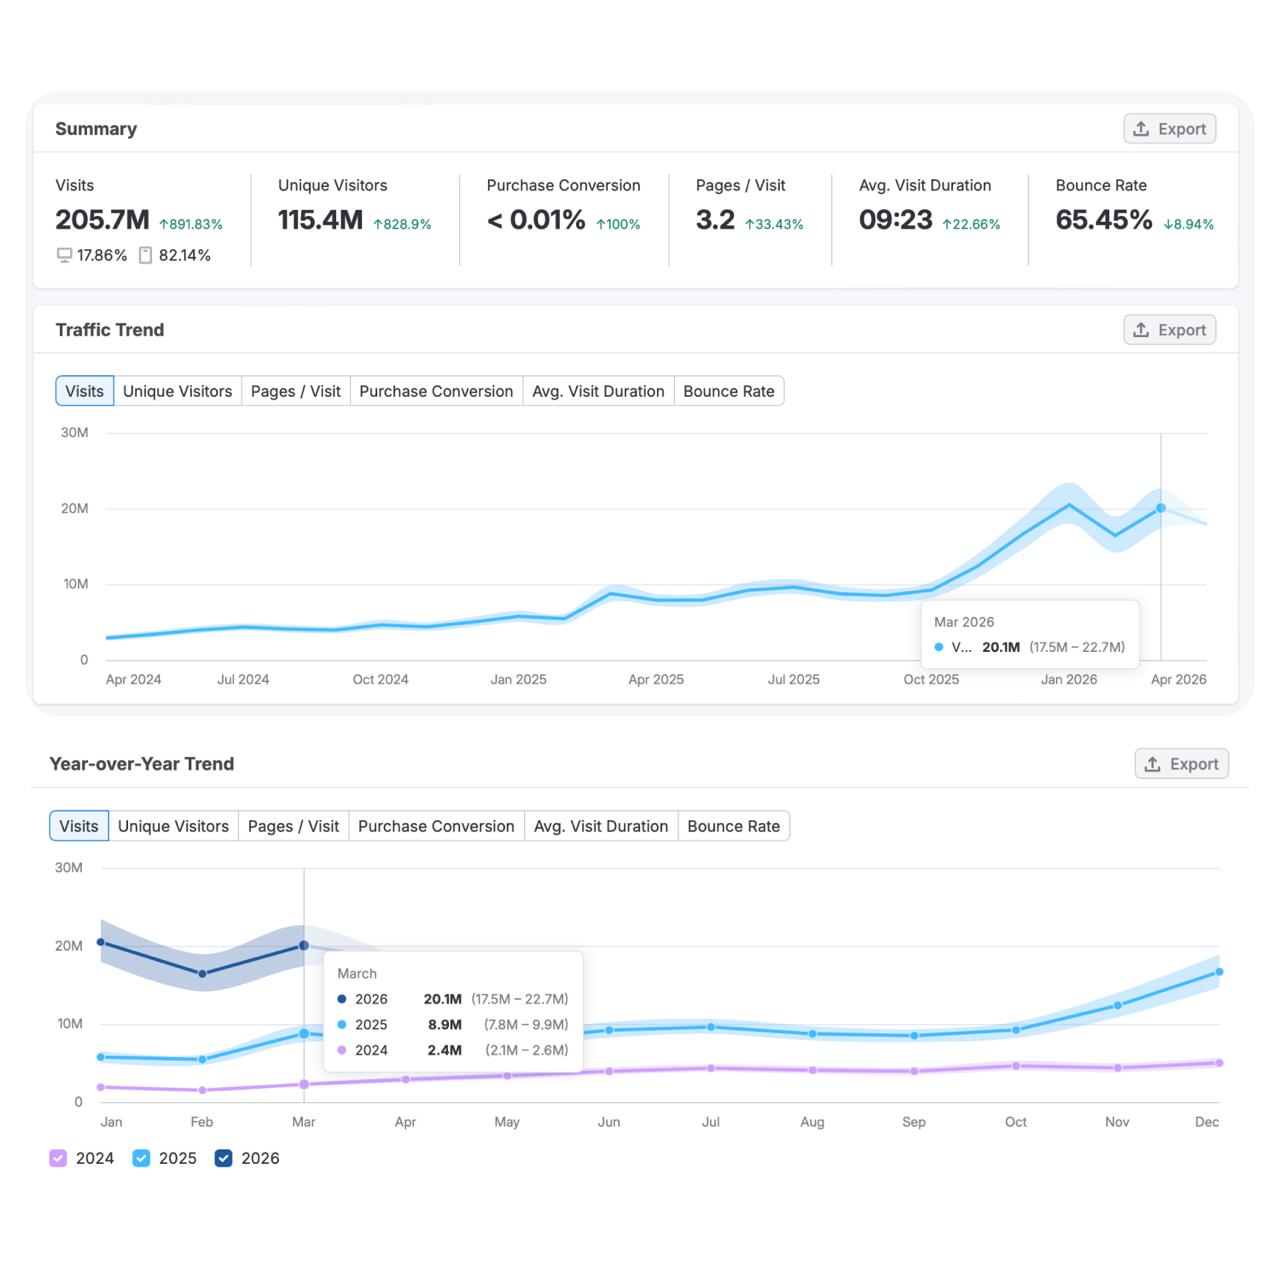The width and height of the screenshot is (1280, 1280).
Task: Disable the 2026 series checkbox
Action: tap(223, 1157)
